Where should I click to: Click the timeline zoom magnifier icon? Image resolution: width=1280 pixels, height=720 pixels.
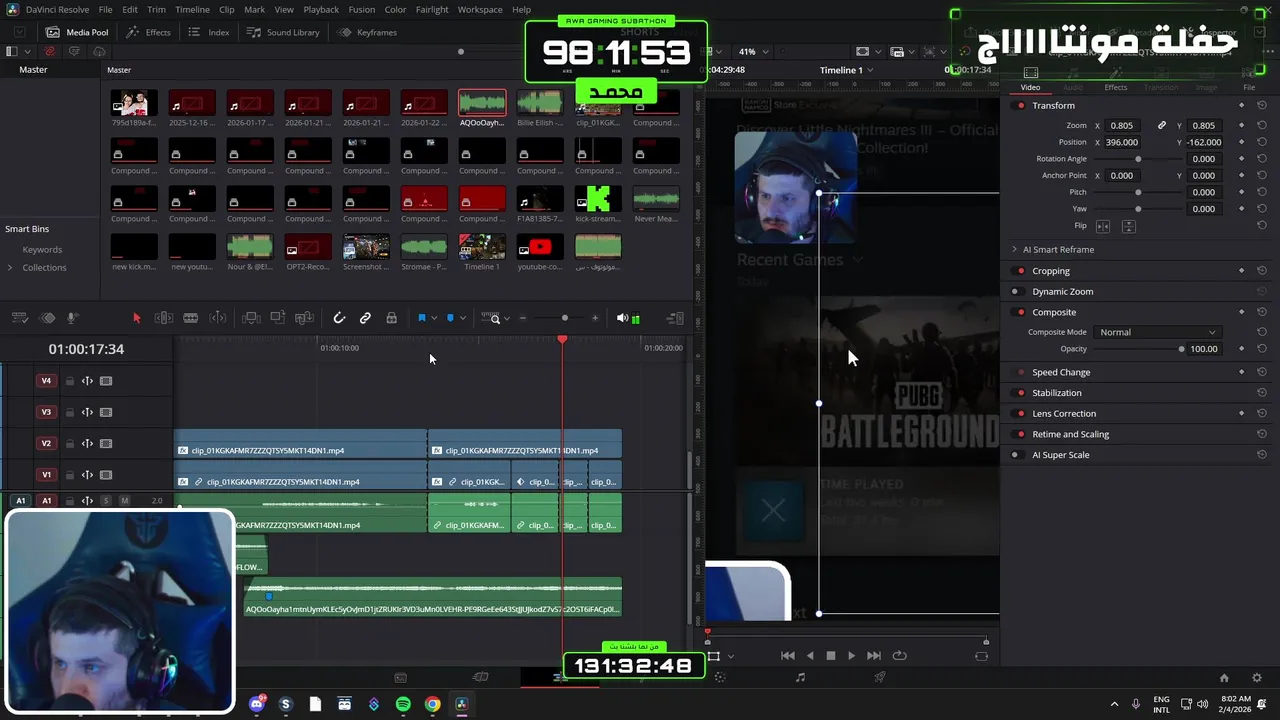tap(491, 318)
